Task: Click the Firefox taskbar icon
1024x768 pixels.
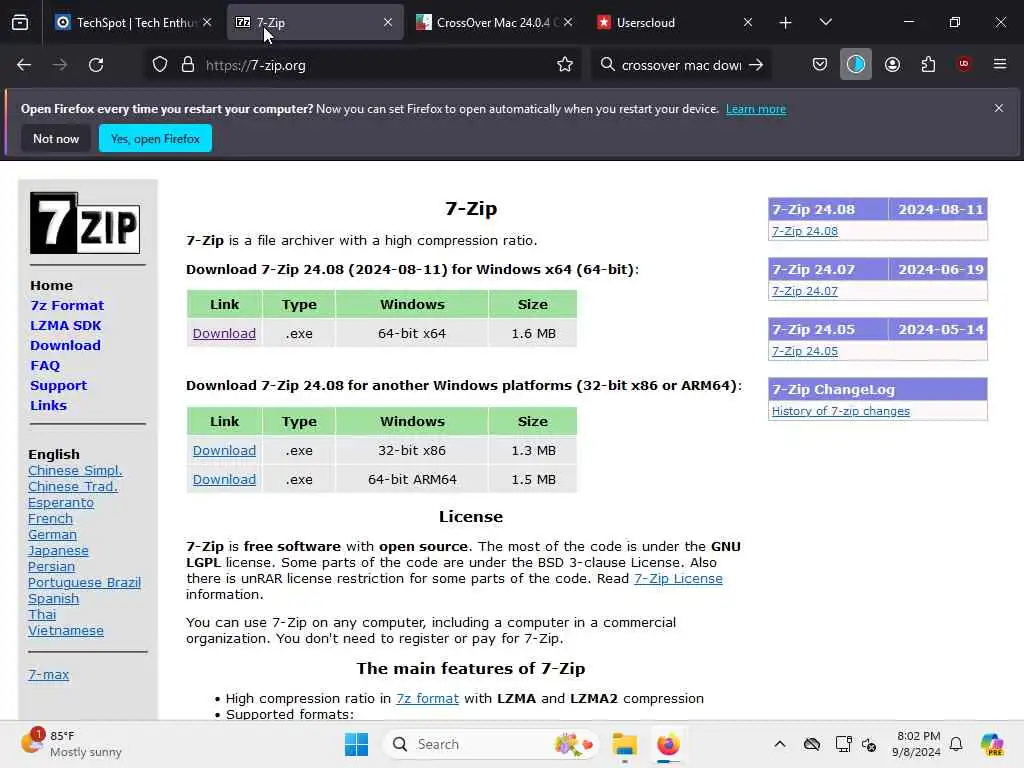Action: point(668,744)
